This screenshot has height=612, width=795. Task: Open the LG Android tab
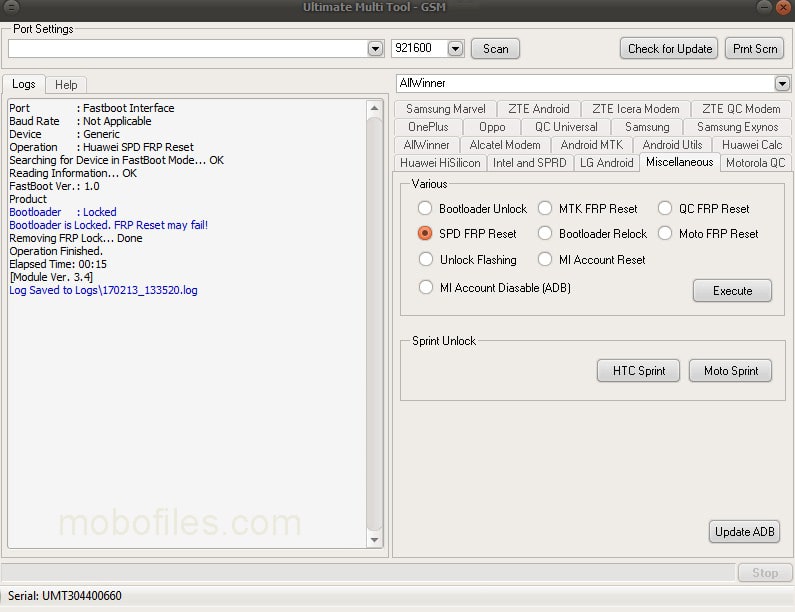coord(606,163)
